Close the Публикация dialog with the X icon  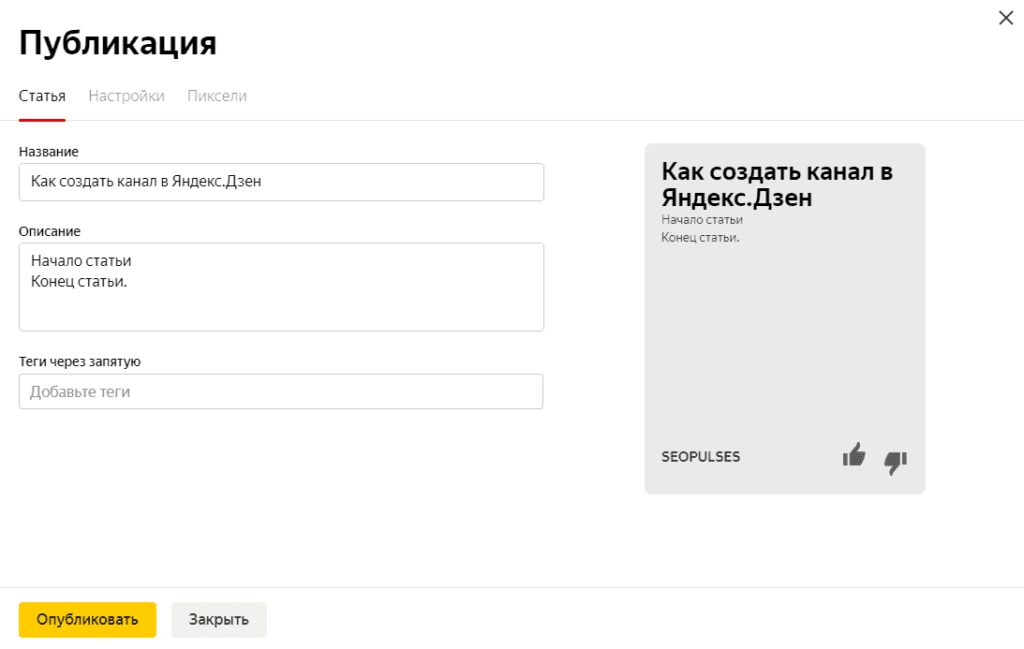[1006, 17]
